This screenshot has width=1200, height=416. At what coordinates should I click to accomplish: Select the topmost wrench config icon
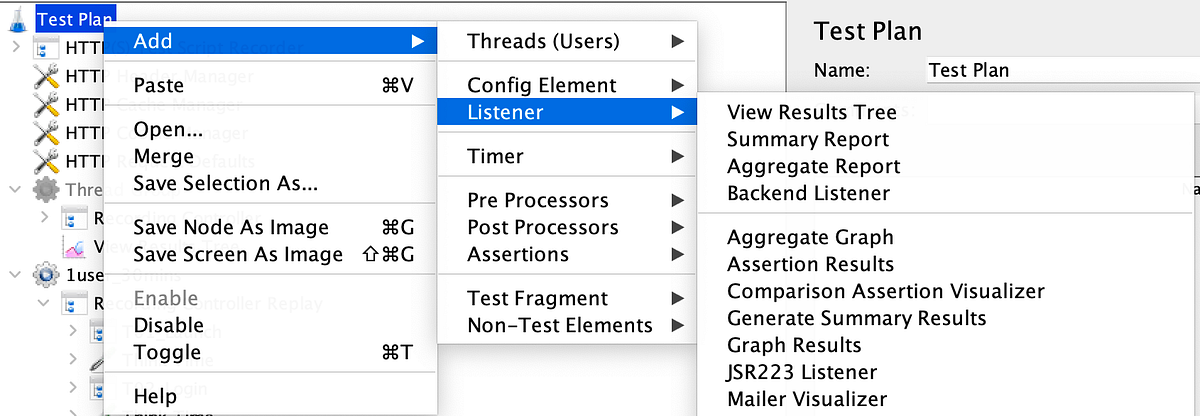point(46,76)
